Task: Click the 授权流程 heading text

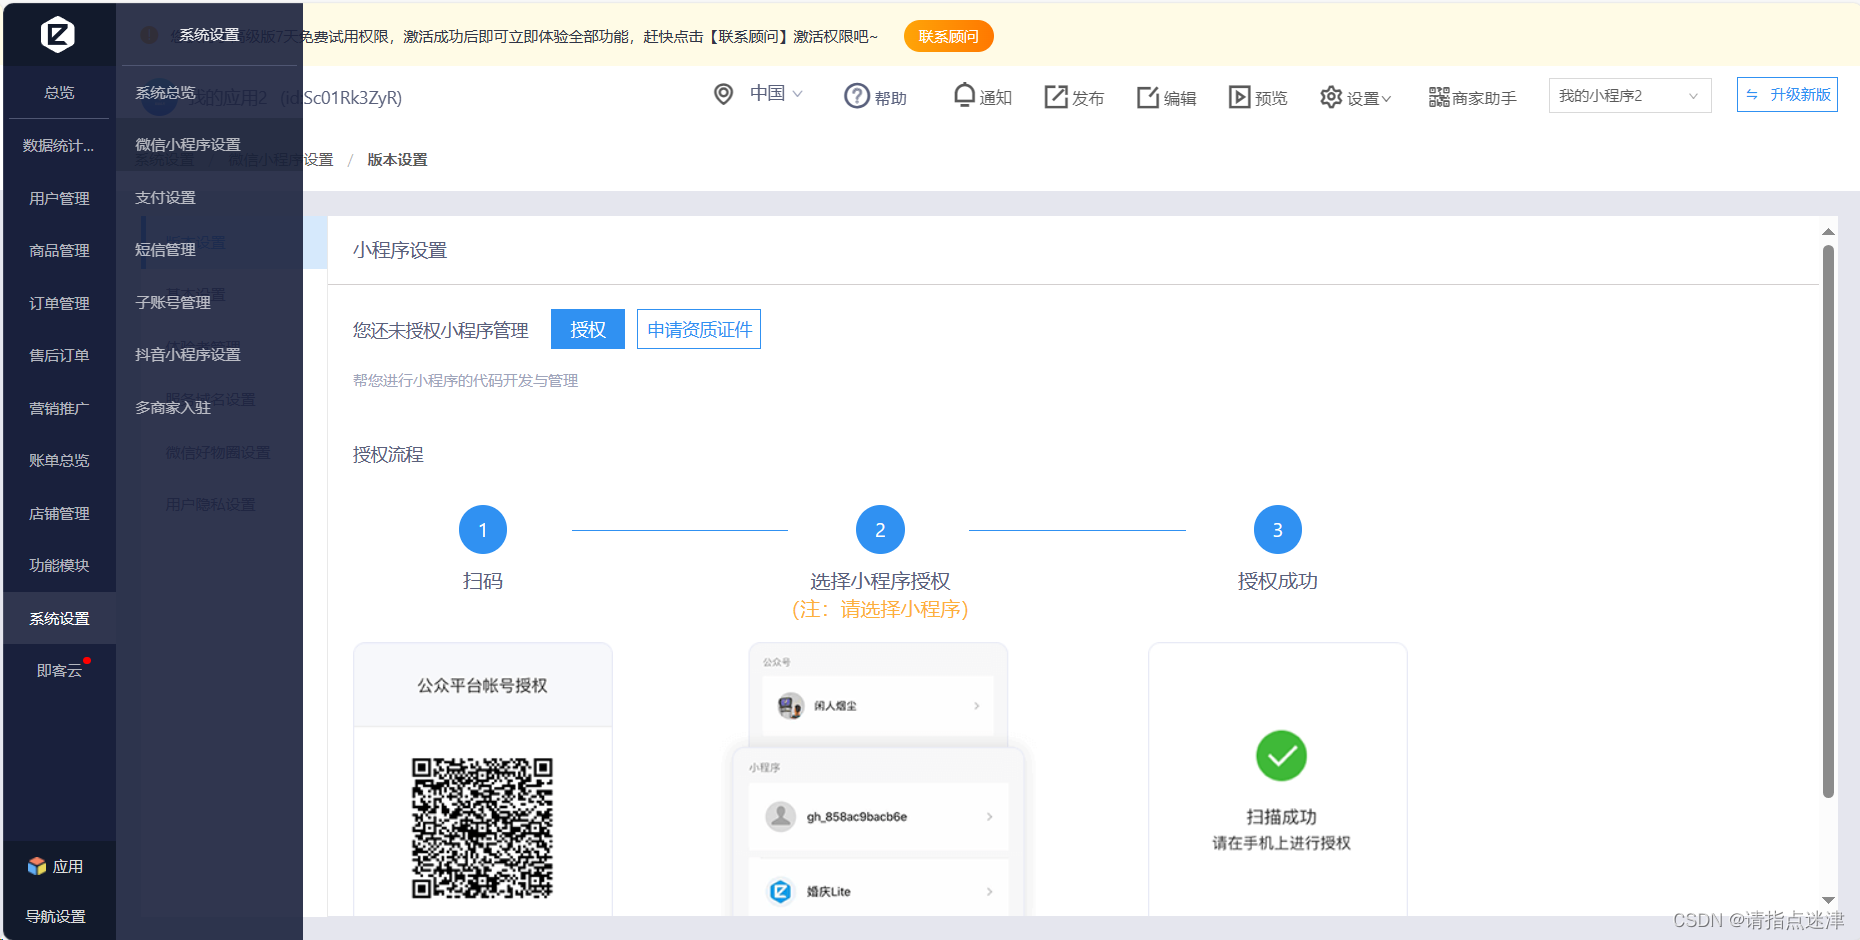Action: click(388, 454)
